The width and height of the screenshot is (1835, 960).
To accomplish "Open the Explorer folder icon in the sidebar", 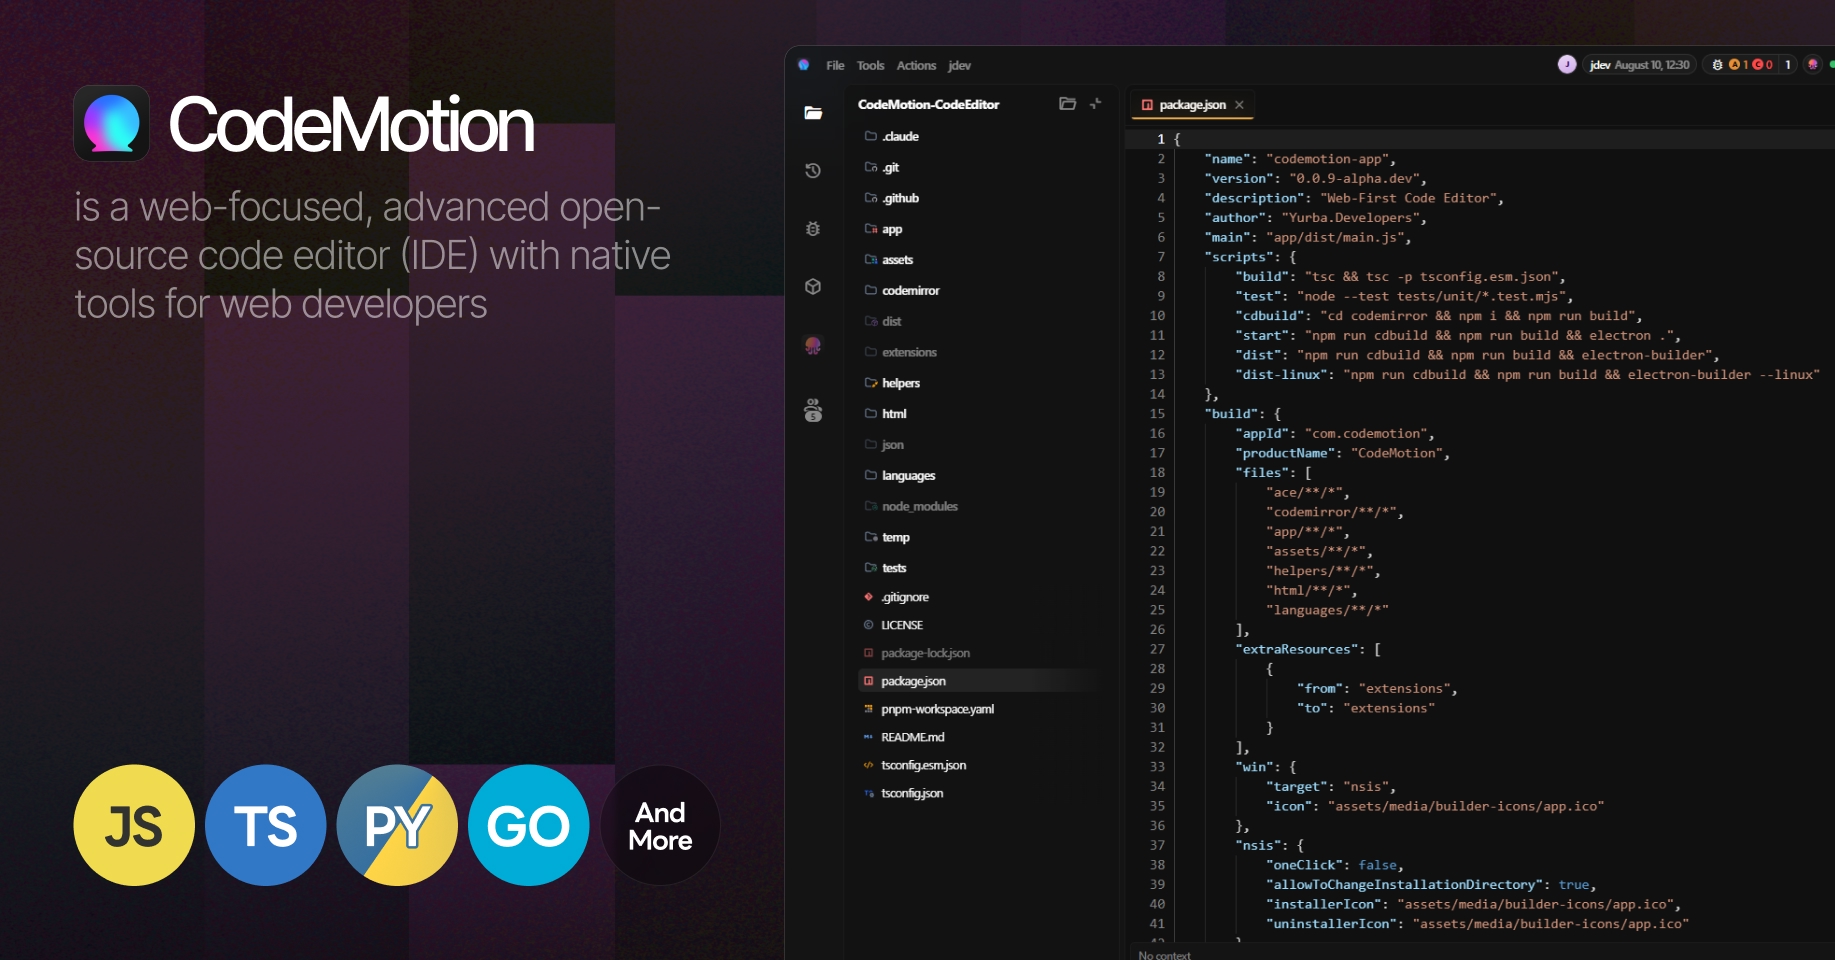I will (x=813, y=113).
